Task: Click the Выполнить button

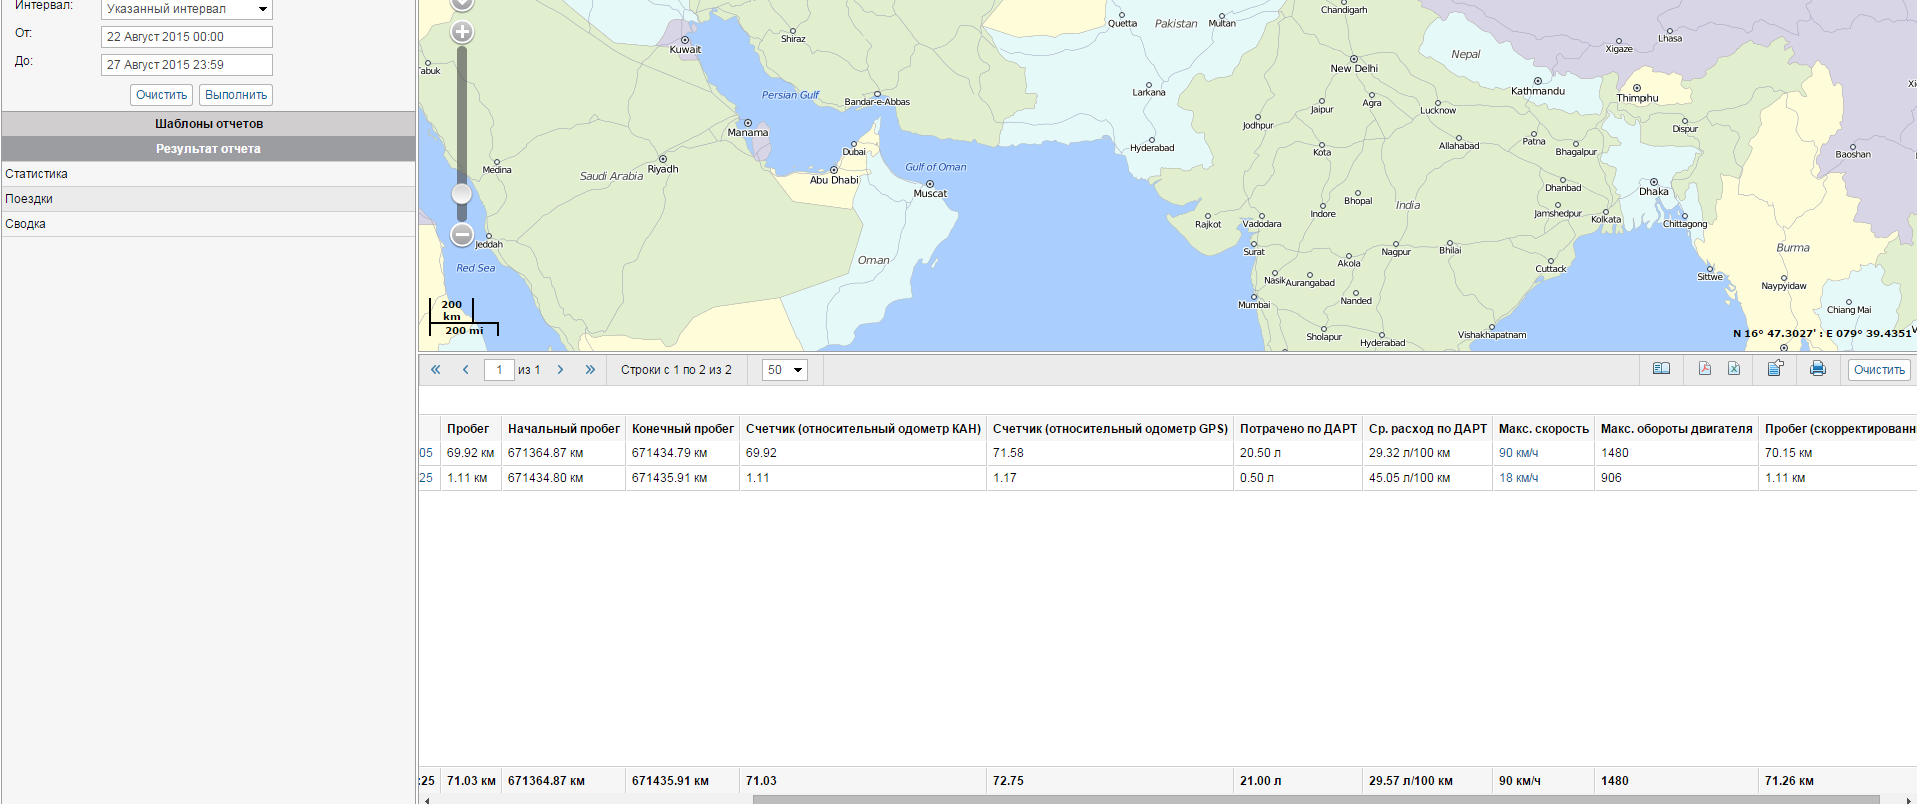Action: (236, 95)
